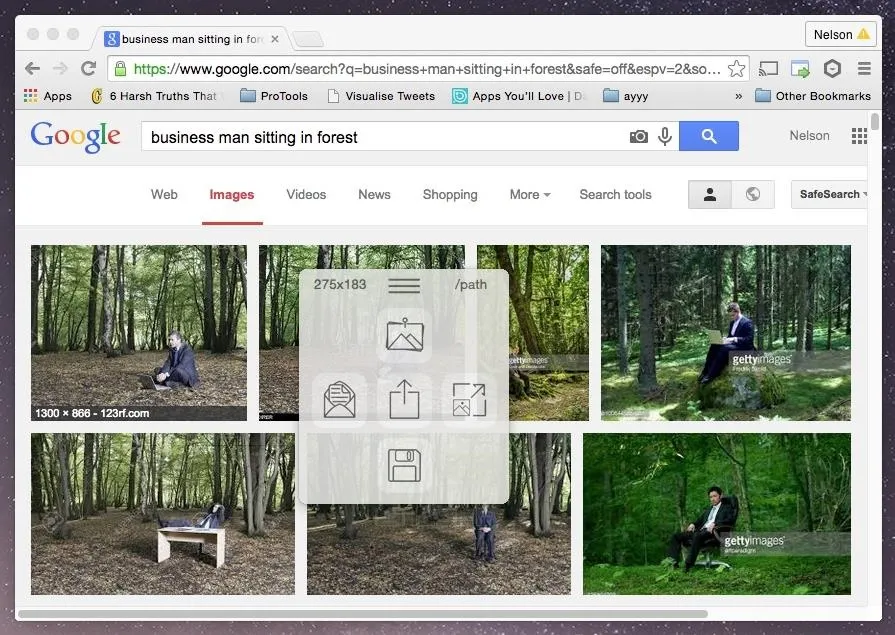
Task: Click the green arrow window extension icon
Action: [x=800, y=69]
